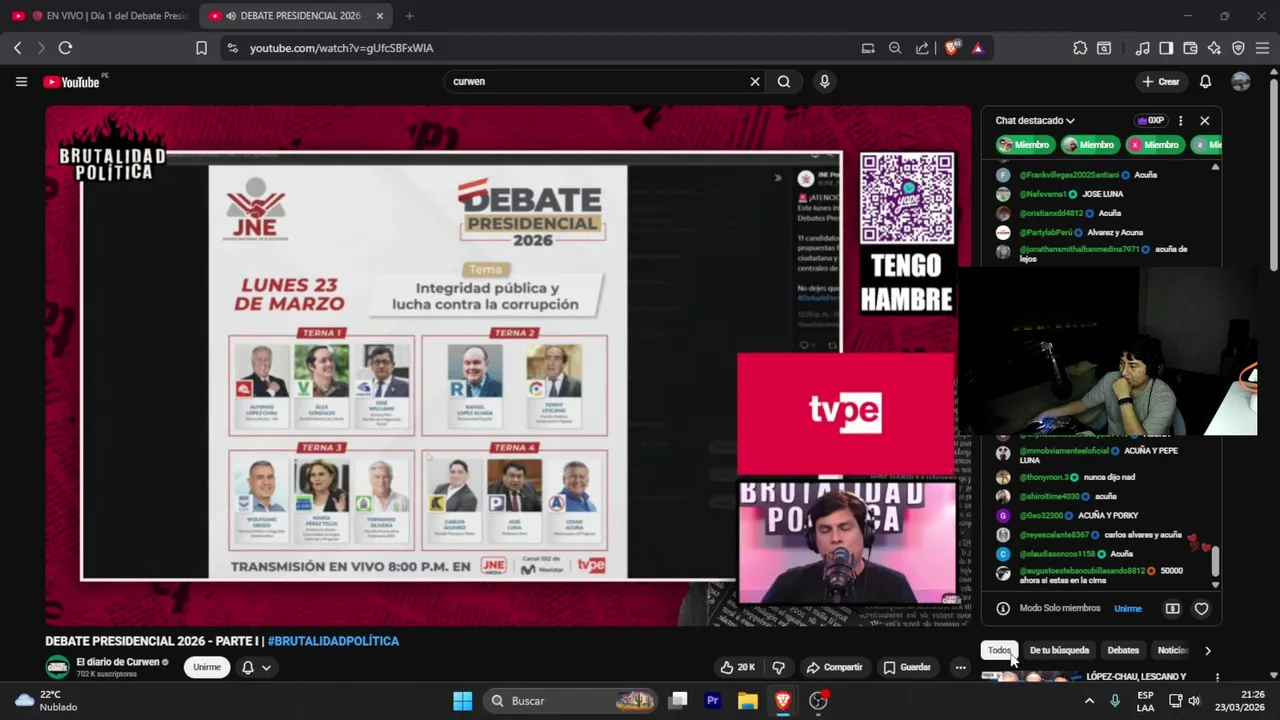Click the DXP chat badge
Viewport: 1280px width, 720px height.
[1151, 120]
